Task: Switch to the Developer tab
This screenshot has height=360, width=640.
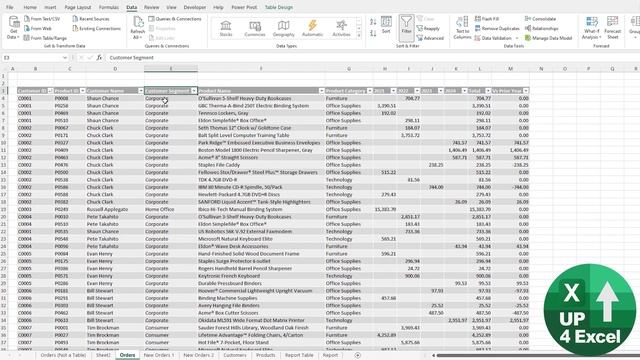Action: 195,7
